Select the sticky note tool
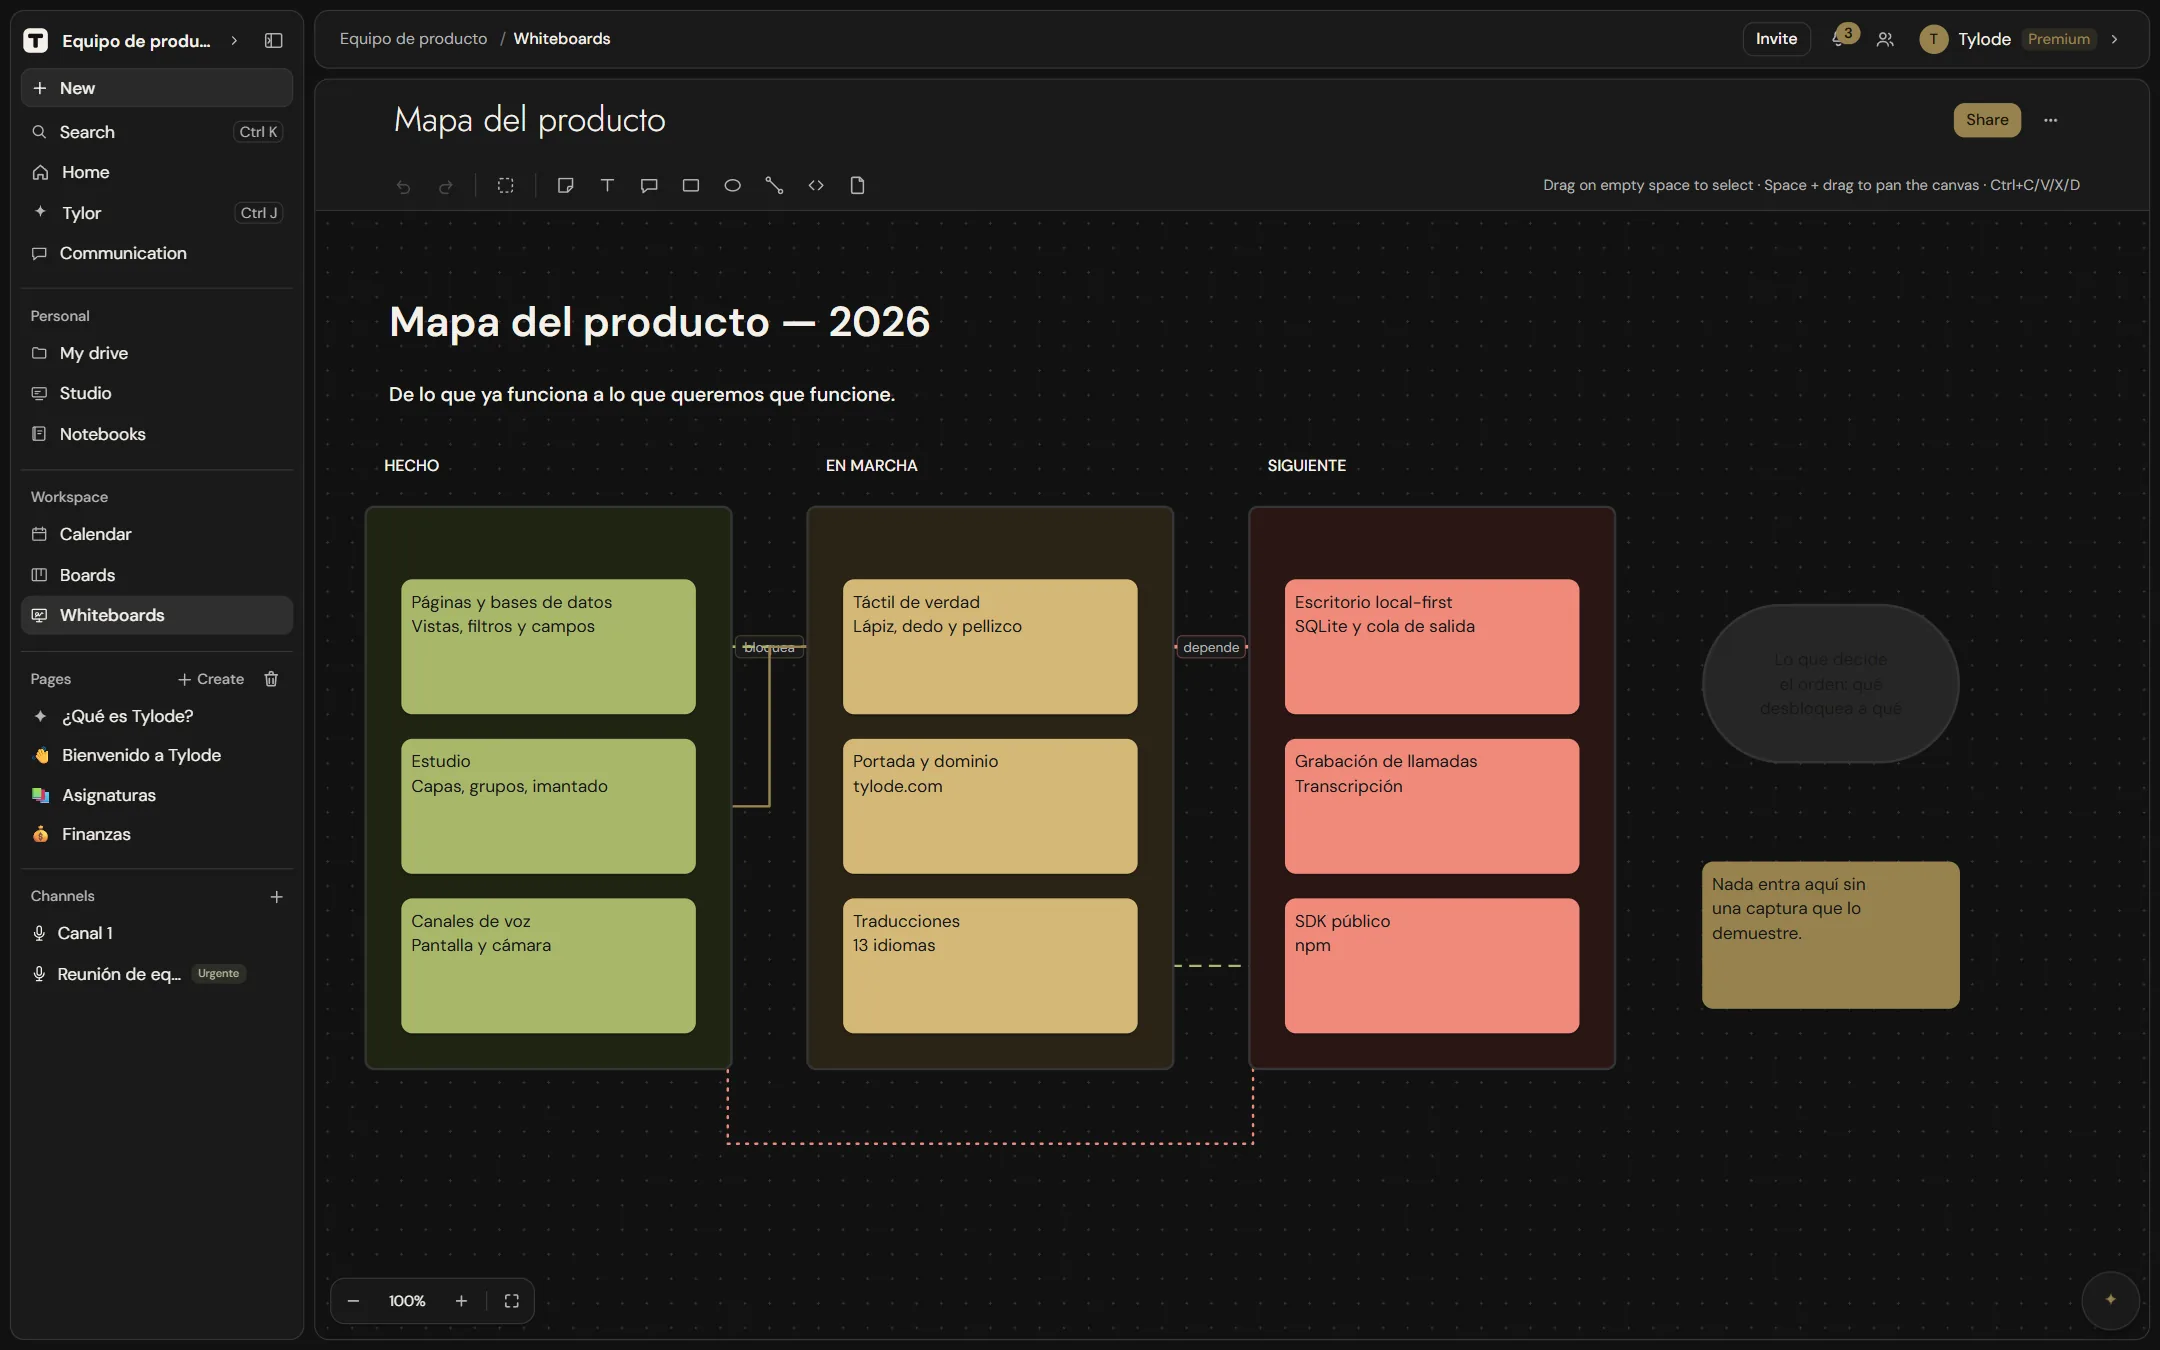 (565, 185)
